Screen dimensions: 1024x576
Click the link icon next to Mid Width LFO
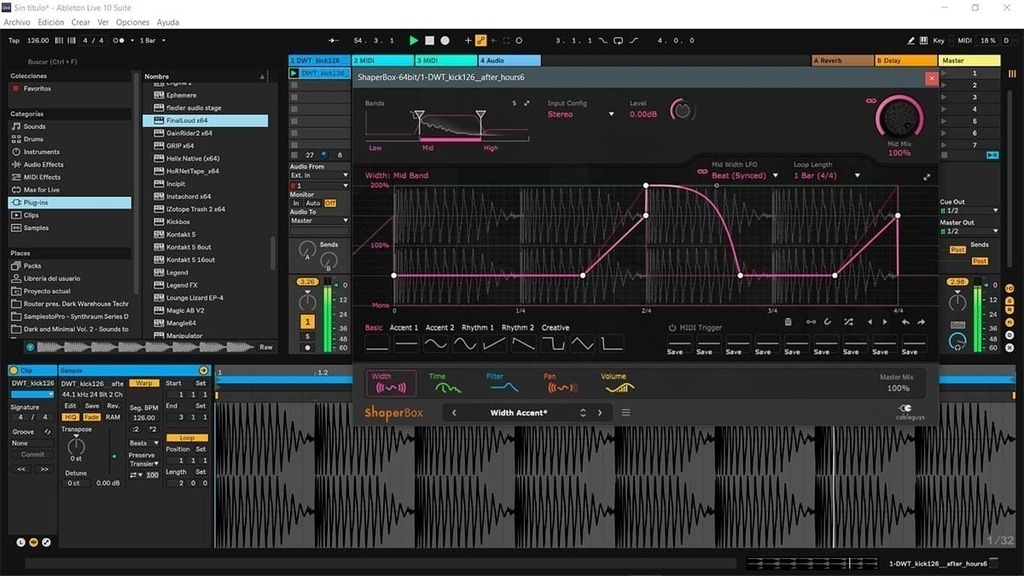point(702,172)
